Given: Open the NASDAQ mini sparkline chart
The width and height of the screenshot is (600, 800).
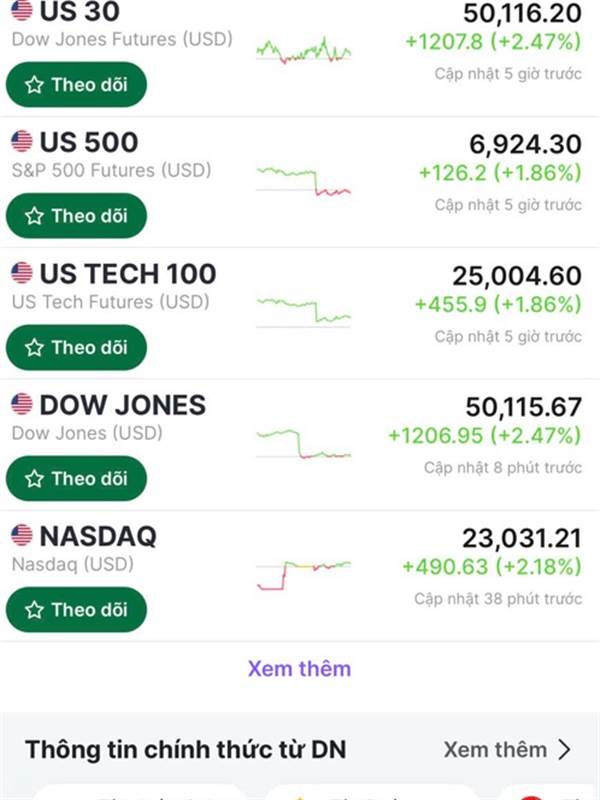Looking at the screenshot, I should [x=303, y=572].
